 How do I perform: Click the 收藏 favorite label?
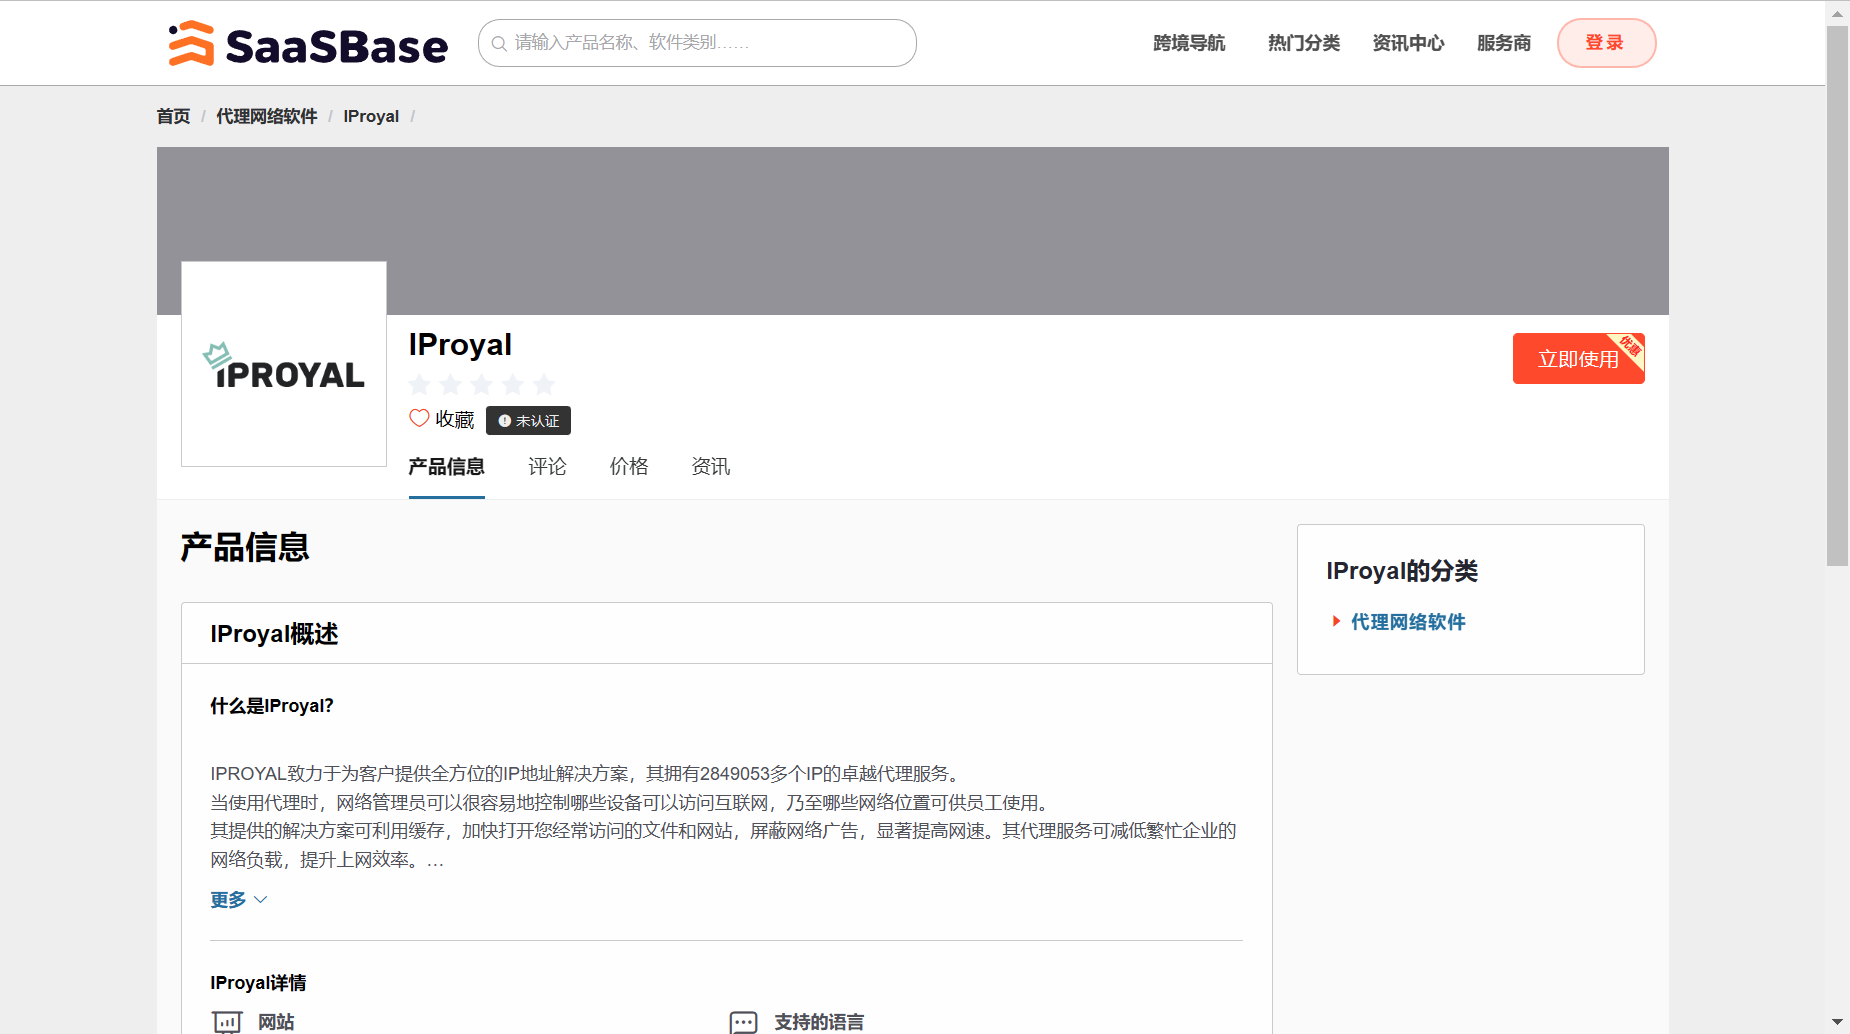[x=455, y=420]
